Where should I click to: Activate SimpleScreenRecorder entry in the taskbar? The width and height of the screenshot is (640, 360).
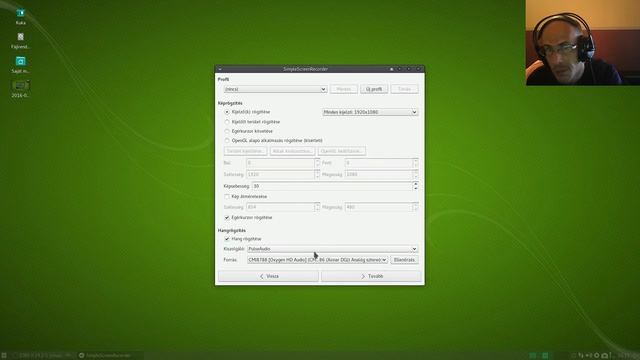click(x=109, y=356)
